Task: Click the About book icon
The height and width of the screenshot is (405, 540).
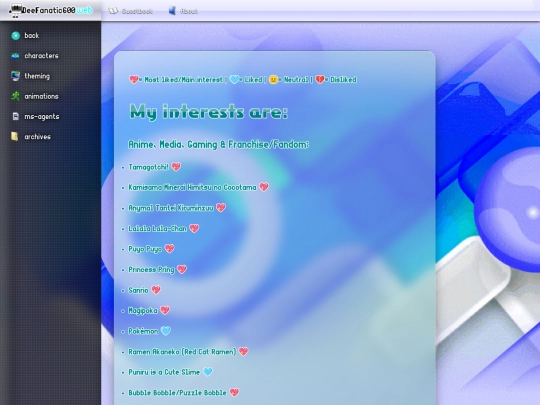Action: click(x=172, y=11)
